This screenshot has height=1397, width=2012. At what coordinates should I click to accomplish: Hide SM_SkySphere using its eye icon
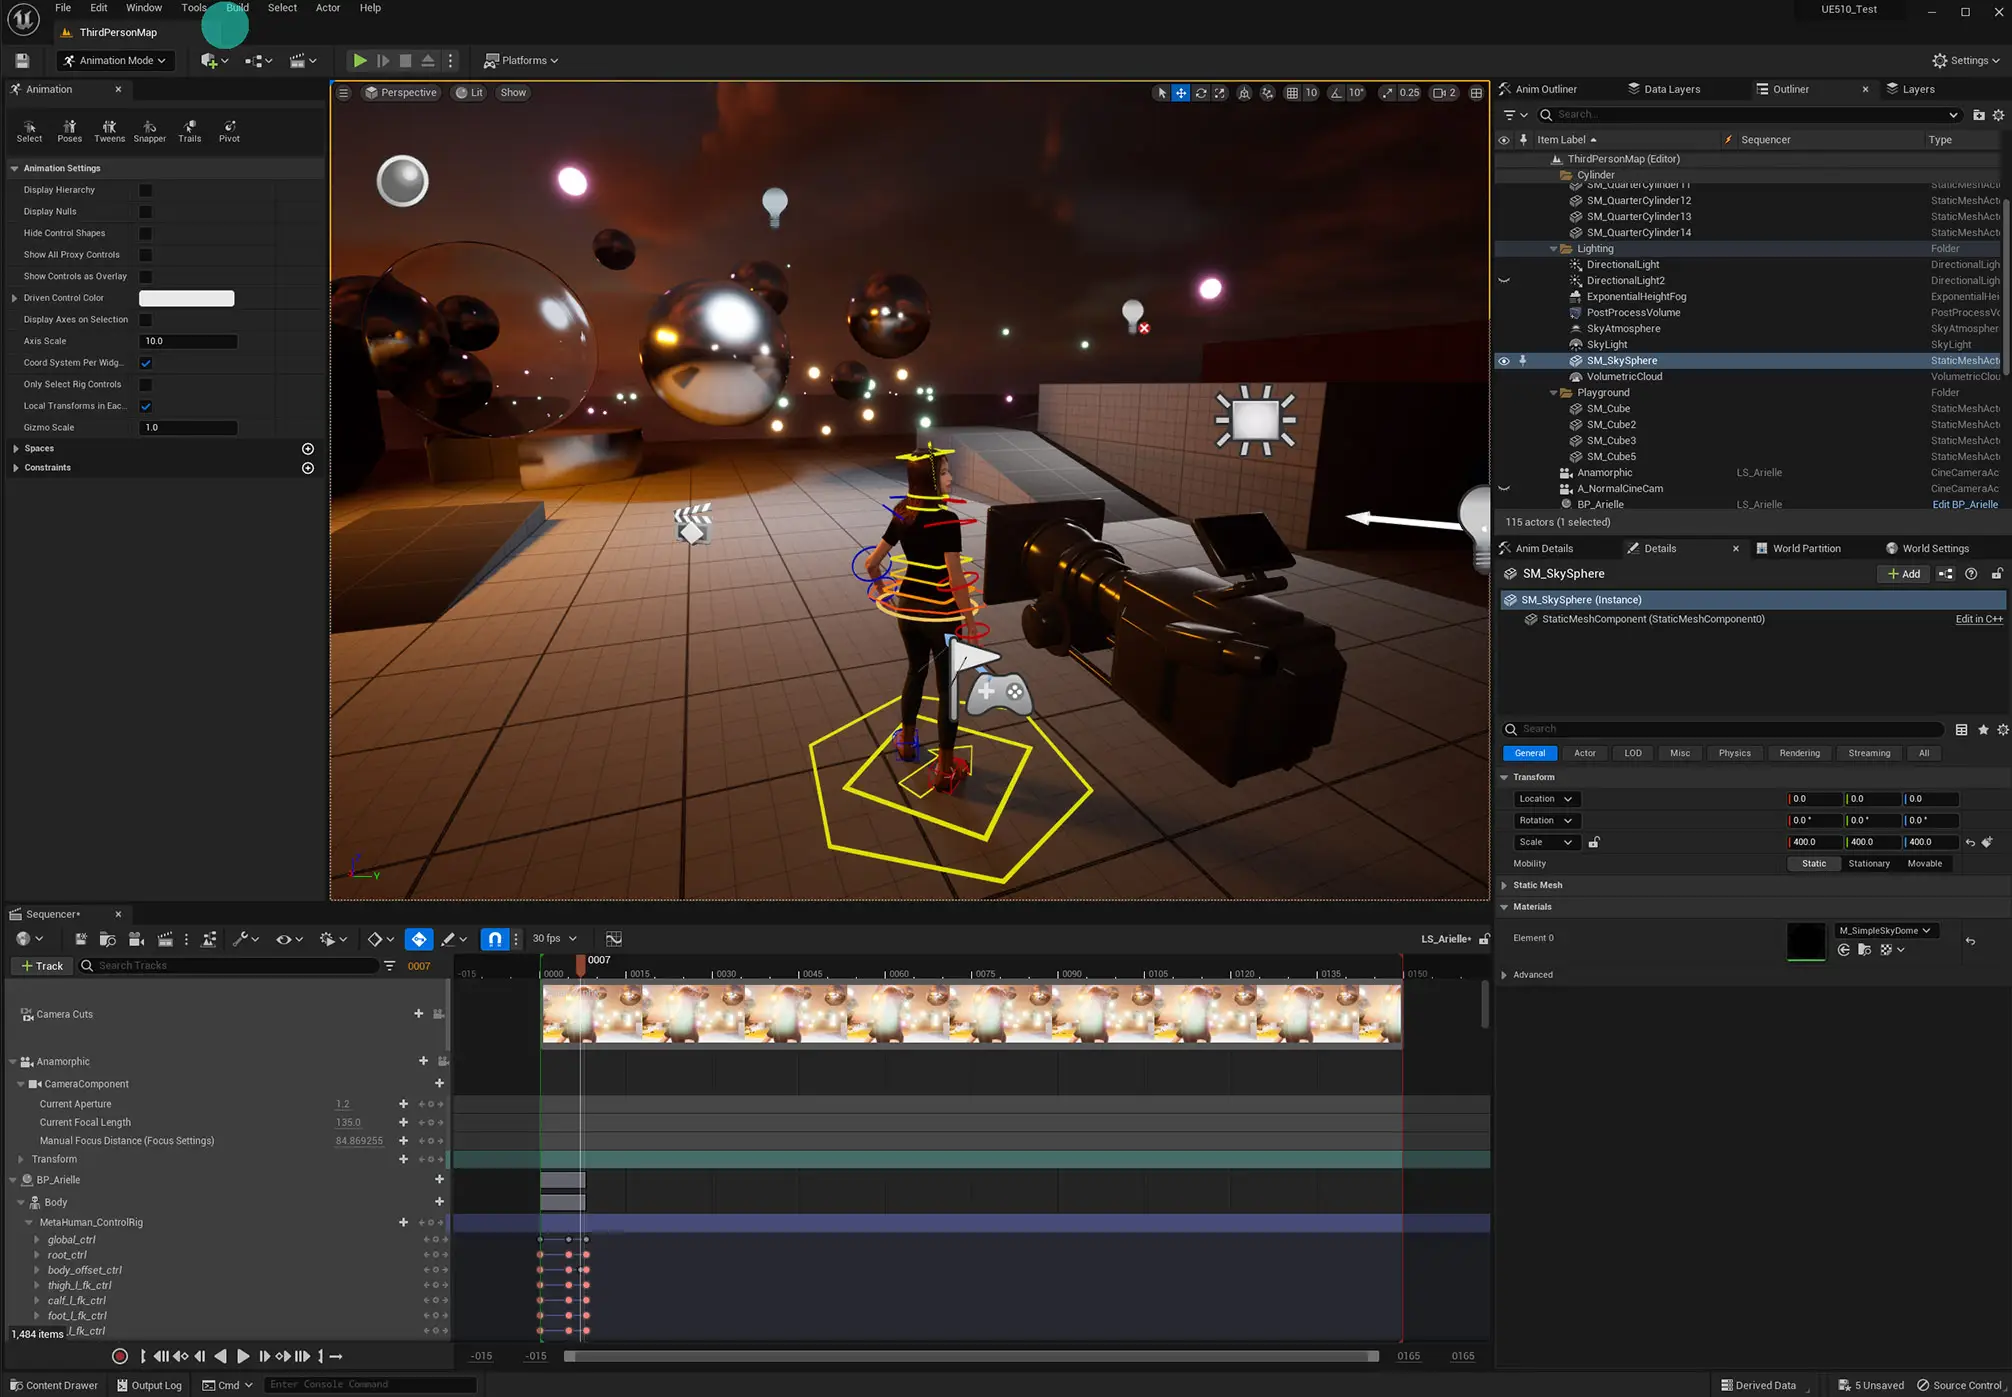pyautogui.click(x=1503, y=361)
